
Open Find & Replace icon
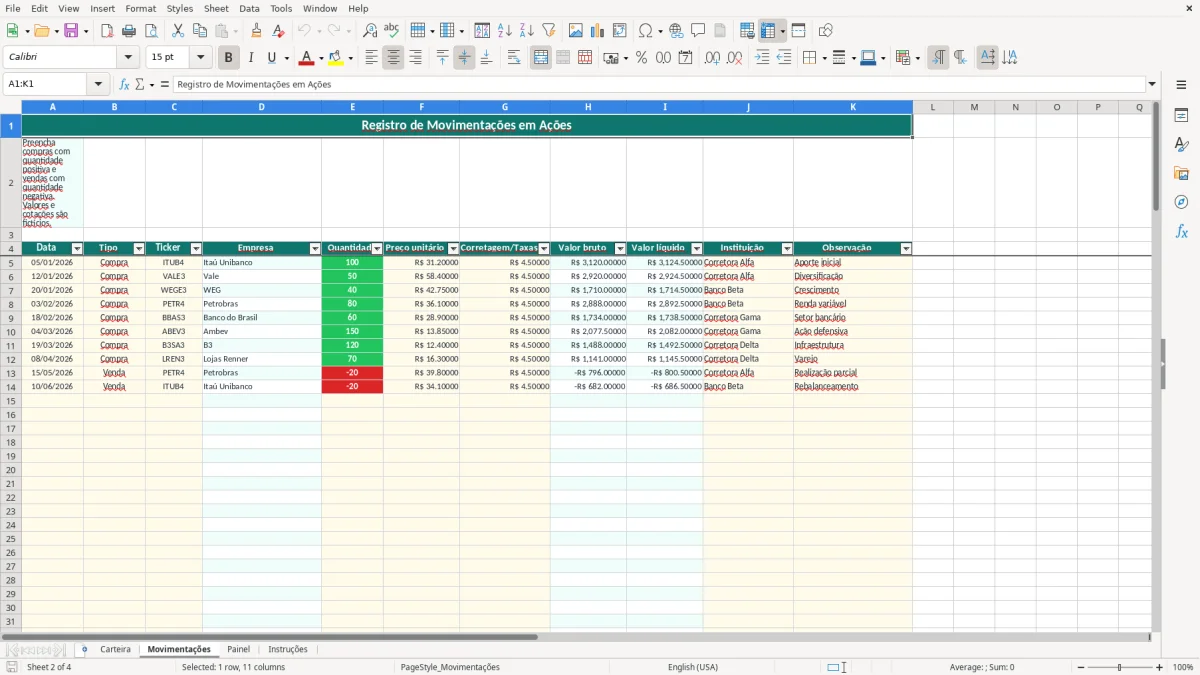pyautogui.click(x=370, y=31)
